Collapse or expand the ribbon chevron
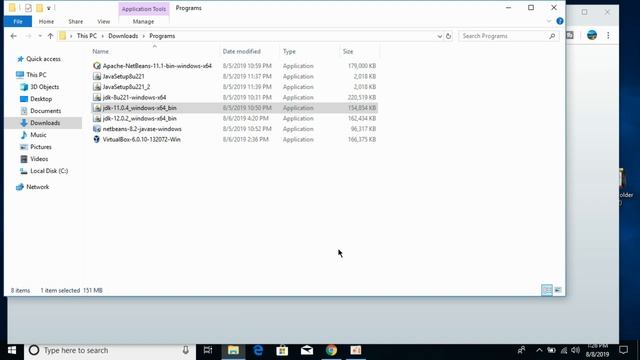Viewport: 640px width, 360px height. pos(549,21)
